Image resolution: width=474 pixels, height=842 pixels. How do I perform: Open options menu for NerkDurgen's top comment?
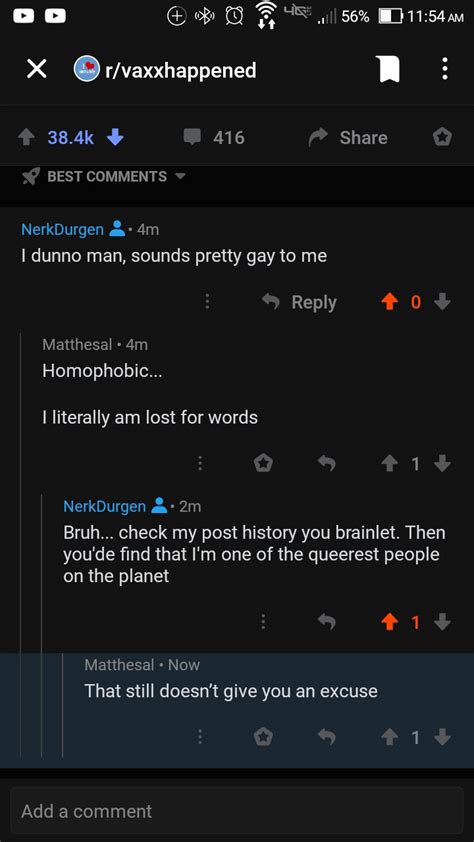coord(207,302)
